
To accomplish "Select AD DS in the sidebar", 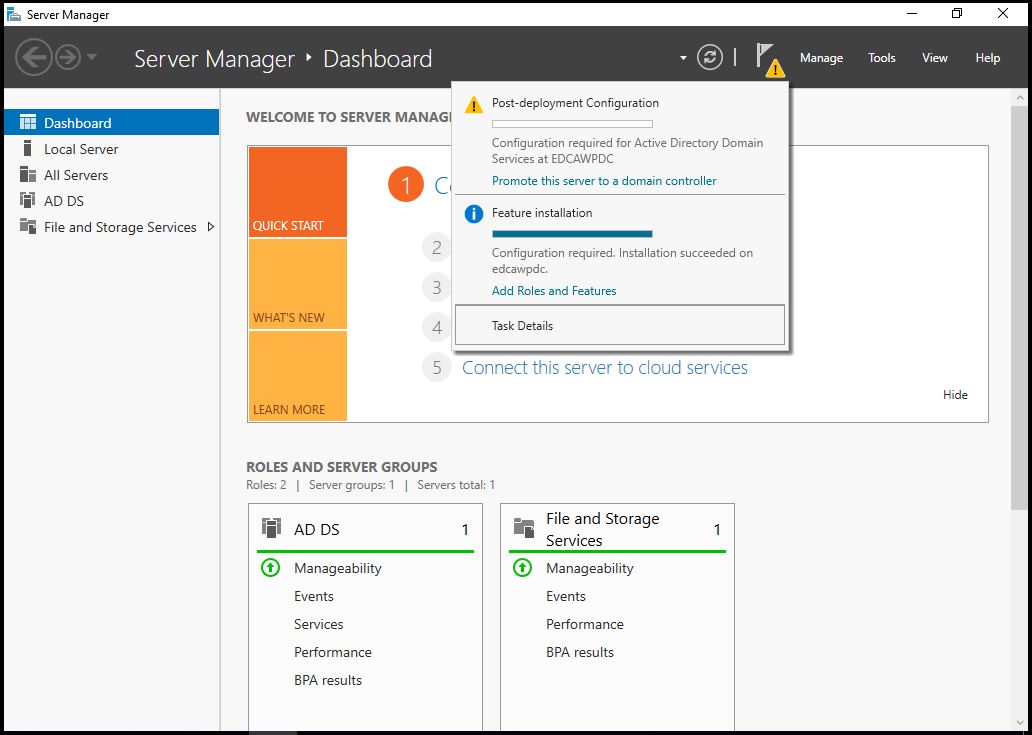I will pyautogui.click(x=111, y=201).
